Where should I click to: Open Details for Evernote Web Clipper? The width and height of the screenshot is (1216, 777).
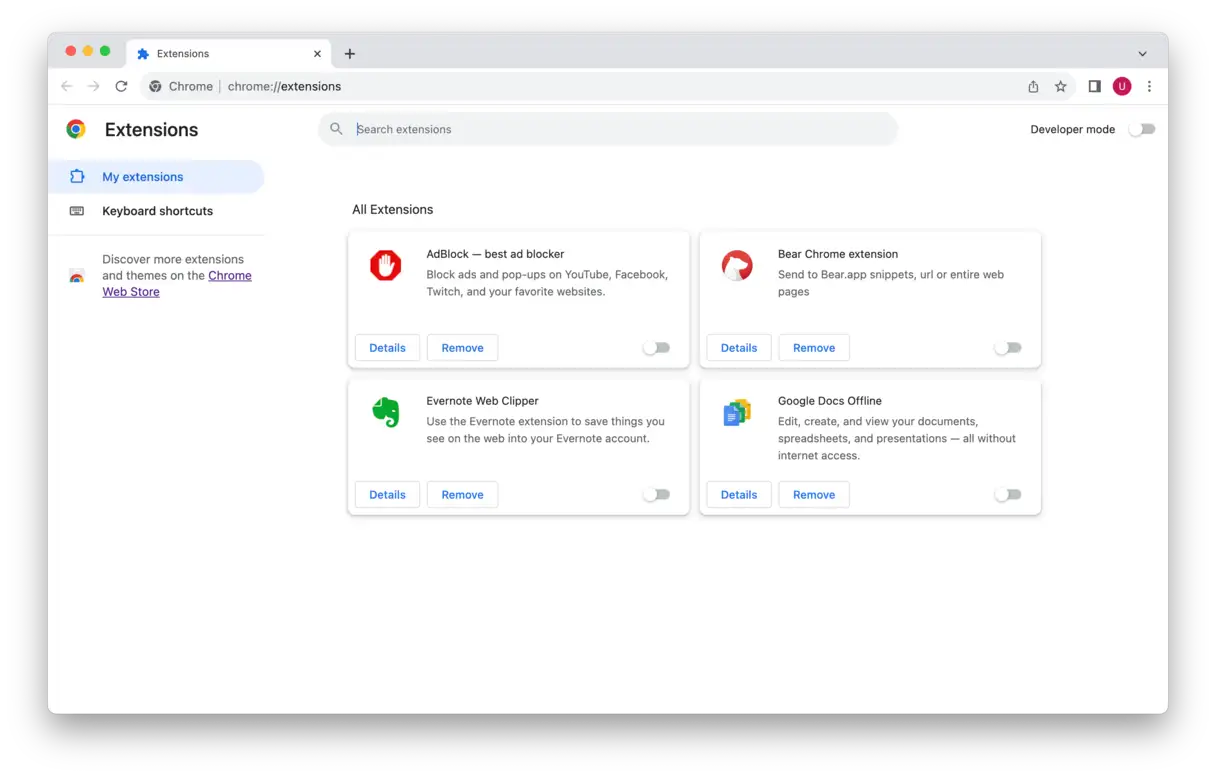[x=387, y=495]
